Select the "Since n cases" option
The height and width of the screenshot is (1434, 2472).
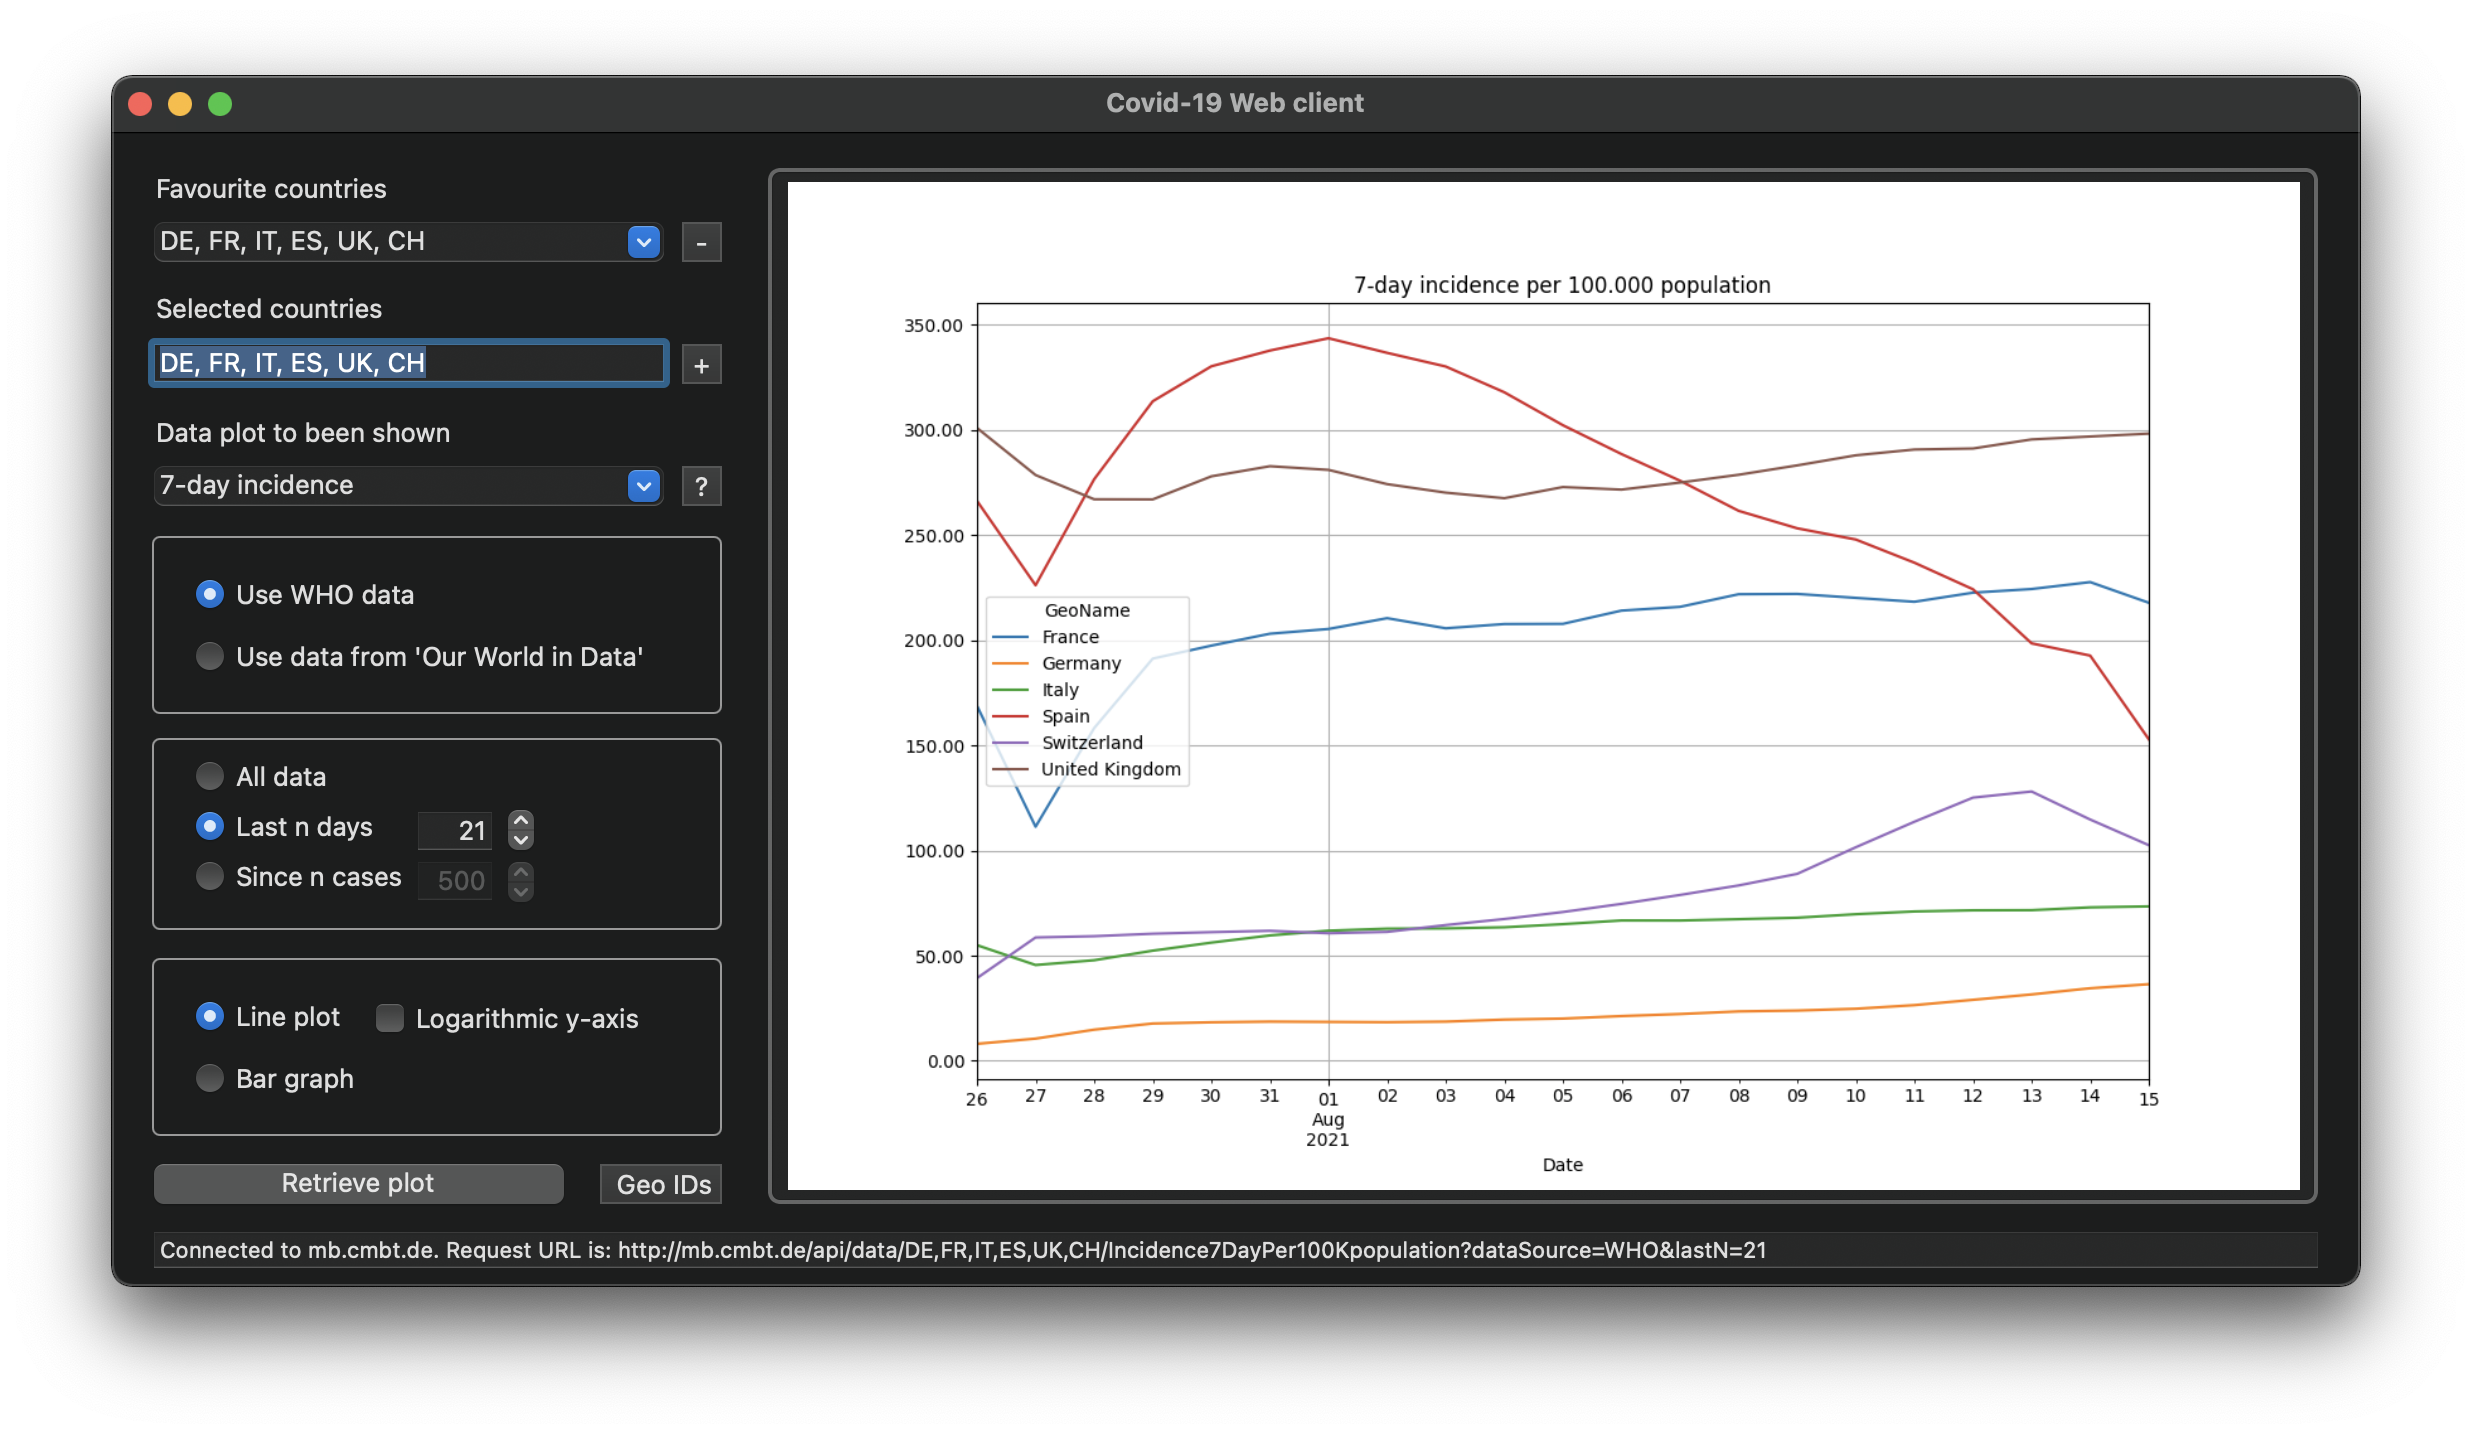pyautogui.click(x=210, y=876)
